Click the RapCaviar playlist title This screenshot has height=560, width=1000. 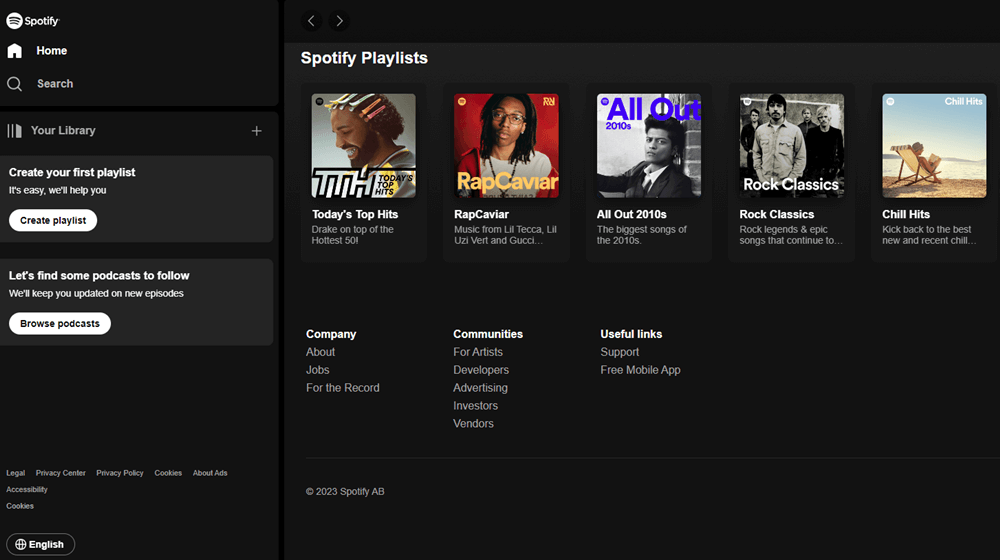pyautogui.click(x=482, y=214)
